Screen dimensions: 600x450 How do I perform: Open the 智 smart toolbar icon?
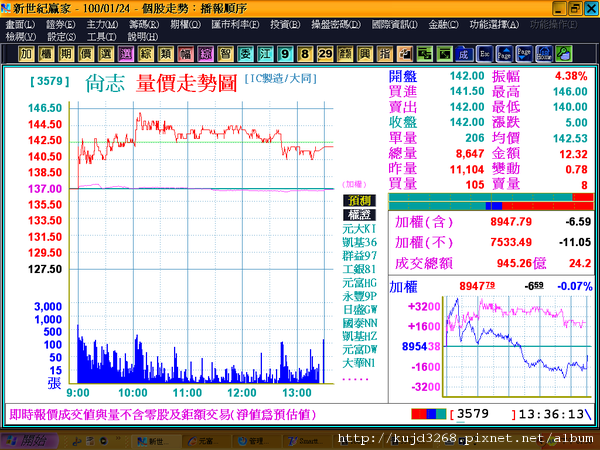coord(225,54)
